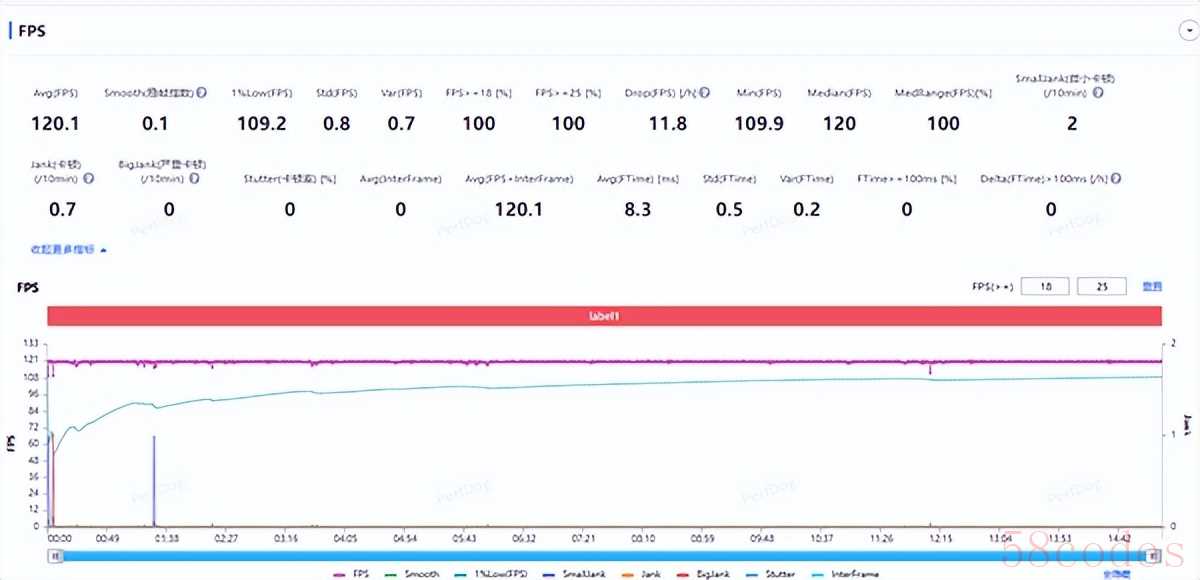Click the FPS threshold field showing 25

1103,287
